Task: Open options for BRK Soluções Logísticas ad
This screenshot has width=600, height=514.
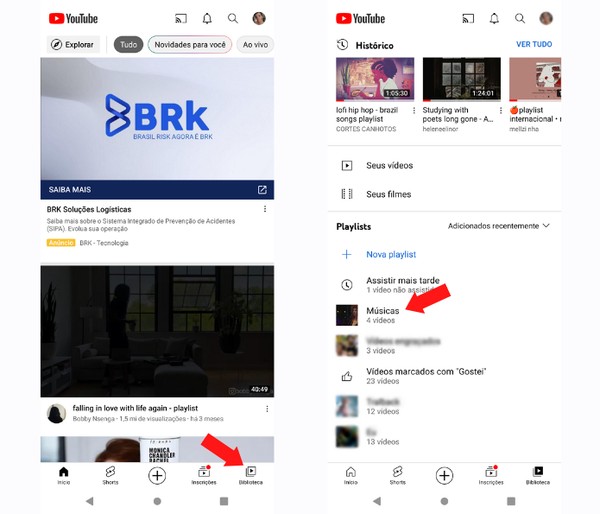Action: coord(265,209)
